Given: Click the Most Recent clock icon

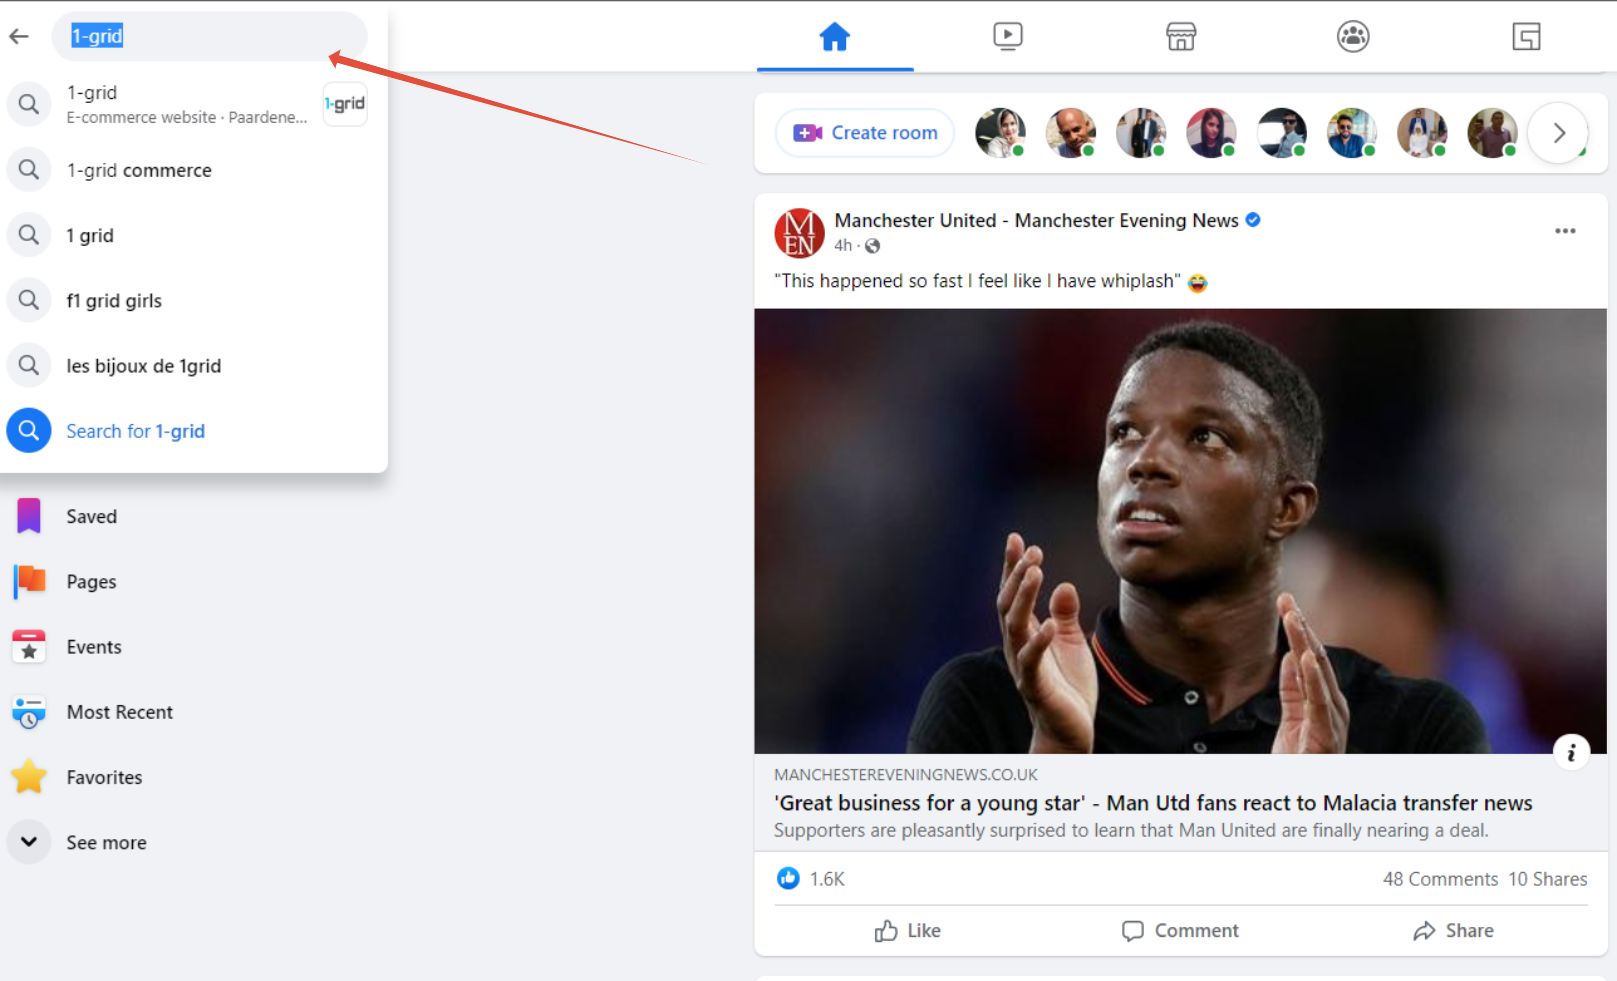Looking at the screenshot, I should click(29, 712).
